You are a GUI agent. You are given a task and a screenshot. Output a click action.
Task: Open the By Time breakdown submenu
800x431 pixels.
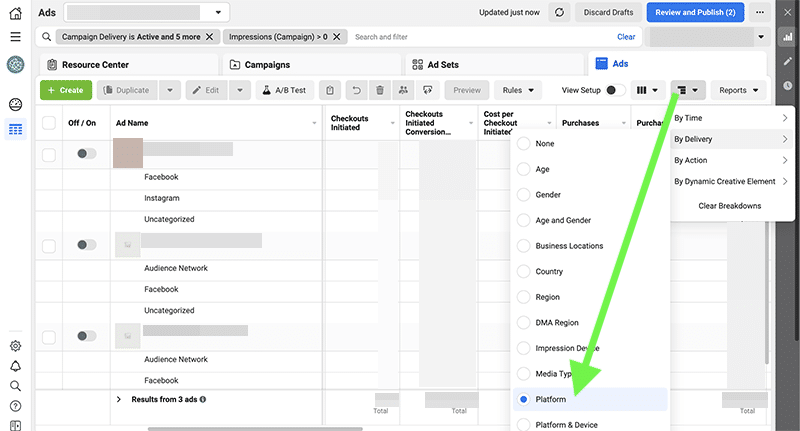730,118
